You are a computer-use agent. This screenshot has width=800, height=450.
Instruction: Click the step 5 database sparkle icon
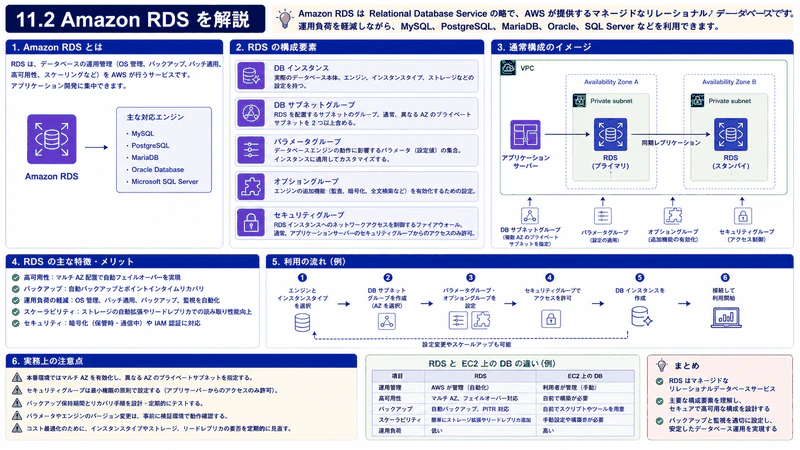click(x=641, y=316)
